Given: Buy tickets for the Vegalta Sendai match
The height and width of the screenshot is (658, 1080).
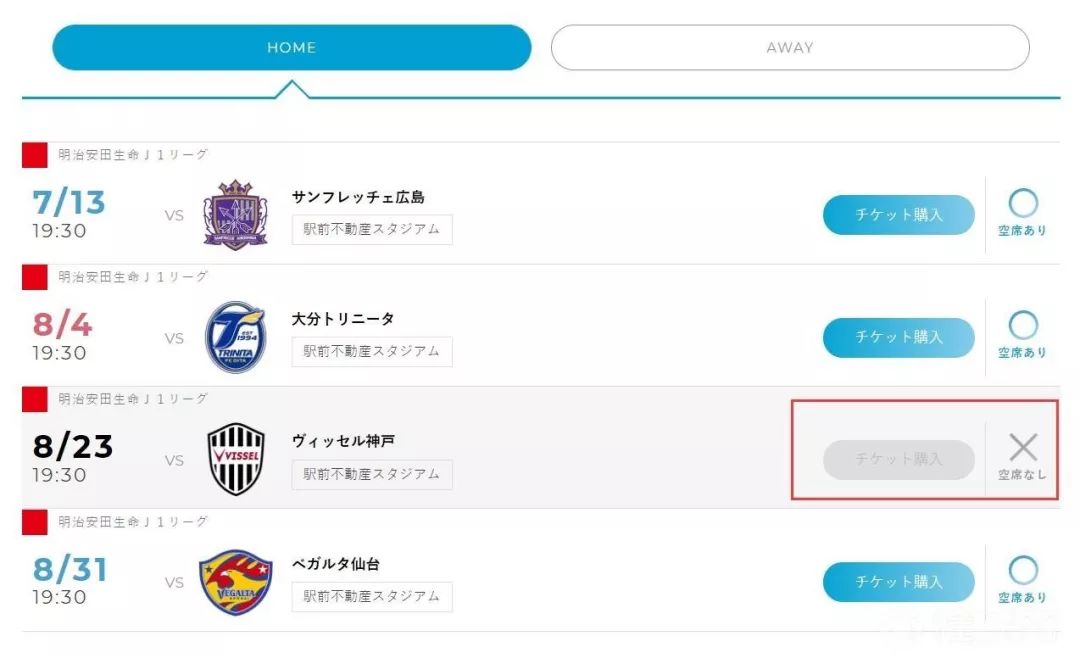Looking at the screenshot, I should tap(898, 582).
